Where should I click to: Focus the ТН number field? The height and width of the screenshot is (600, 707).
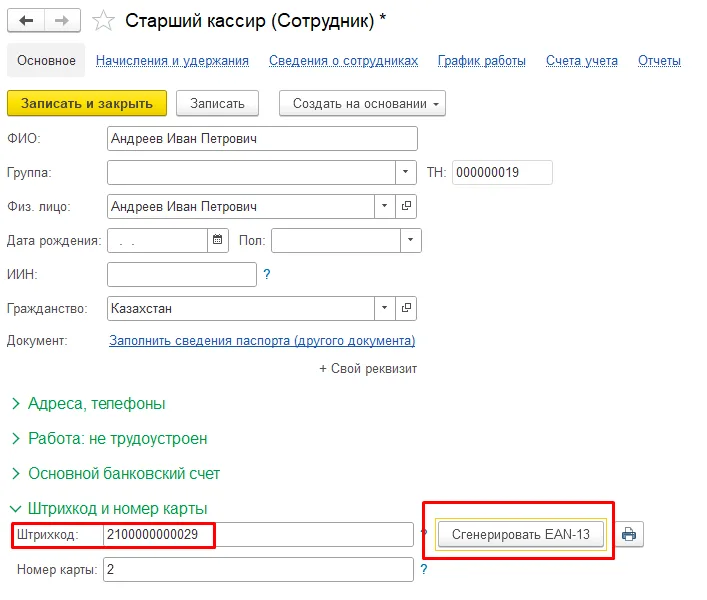tap(502, 172)
